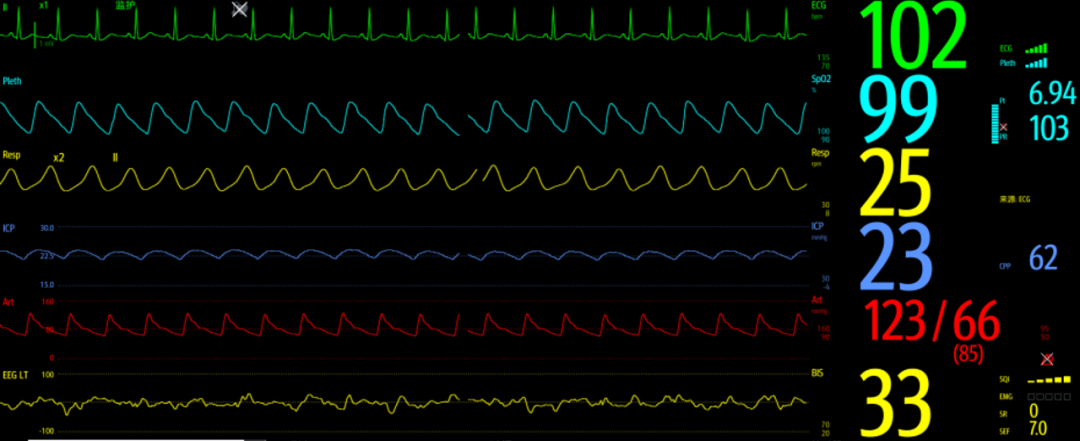Click the Pleth signal strength bars icon
This screenshot has width=1080, height=441.
tap(1036, 63)
